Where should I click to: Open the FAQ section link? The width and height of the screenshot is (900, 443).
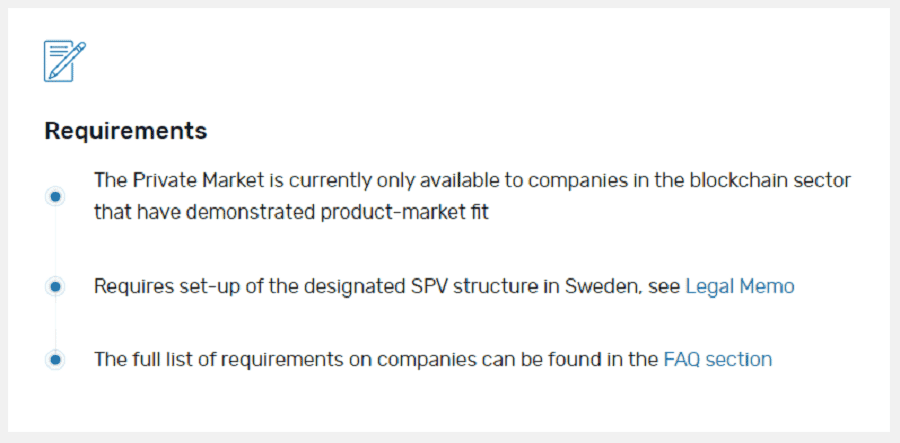coord(717,360)
